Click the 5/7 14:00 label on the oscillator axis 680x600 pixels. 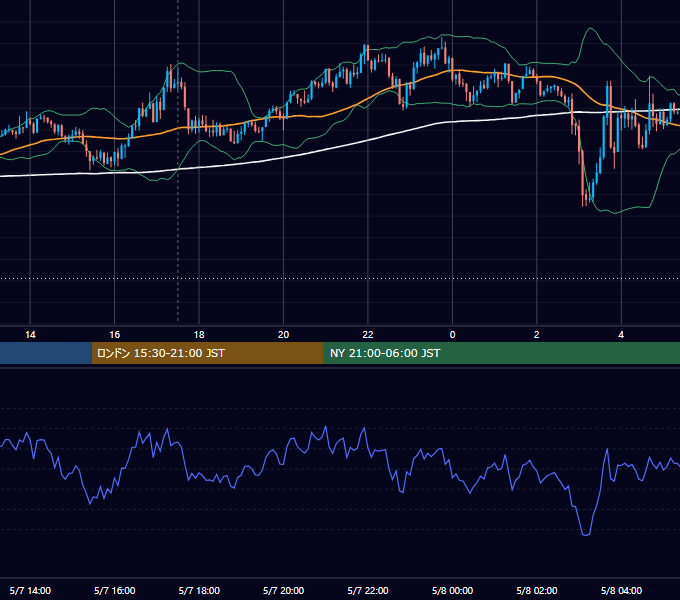[30, 590]
